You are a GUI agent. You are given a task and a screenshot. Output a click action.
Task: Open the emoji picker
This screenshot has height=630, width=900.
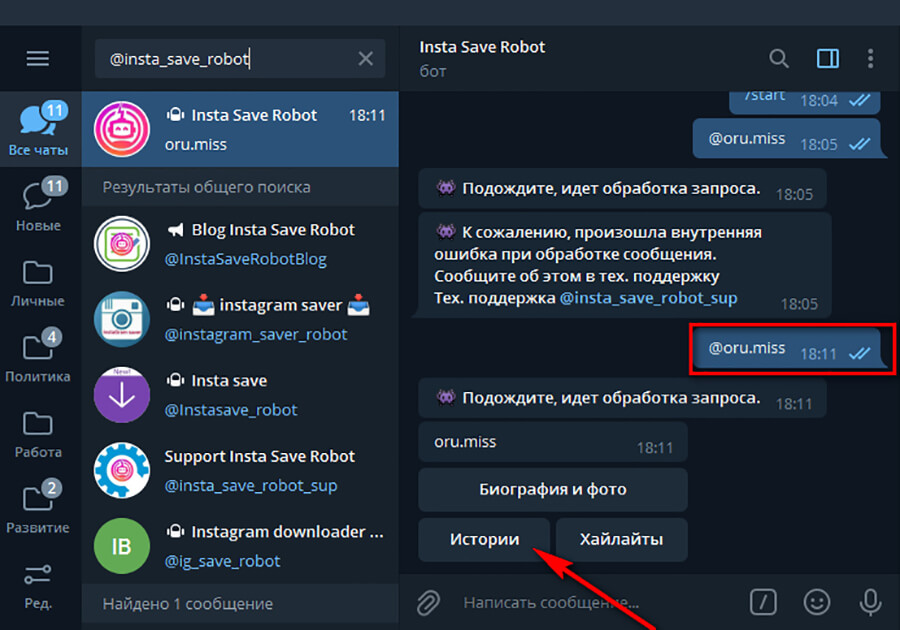click(x=817, y=602)
